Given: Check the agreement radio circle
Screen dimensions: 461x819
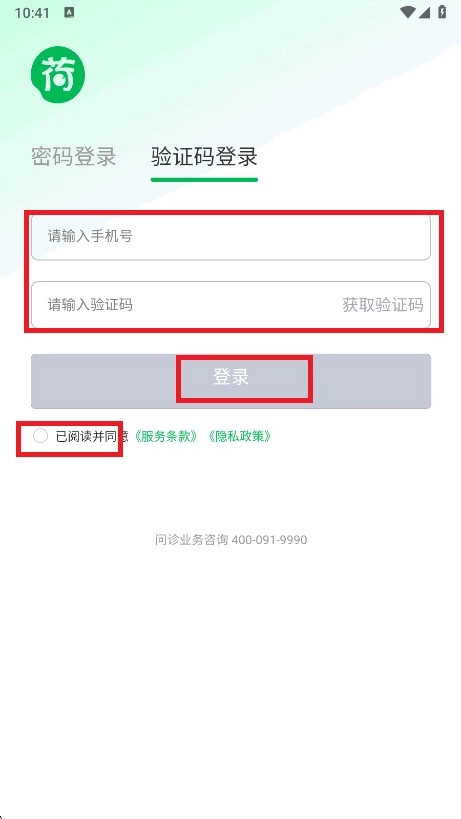Looking at the screenshot, I should 40,436.
